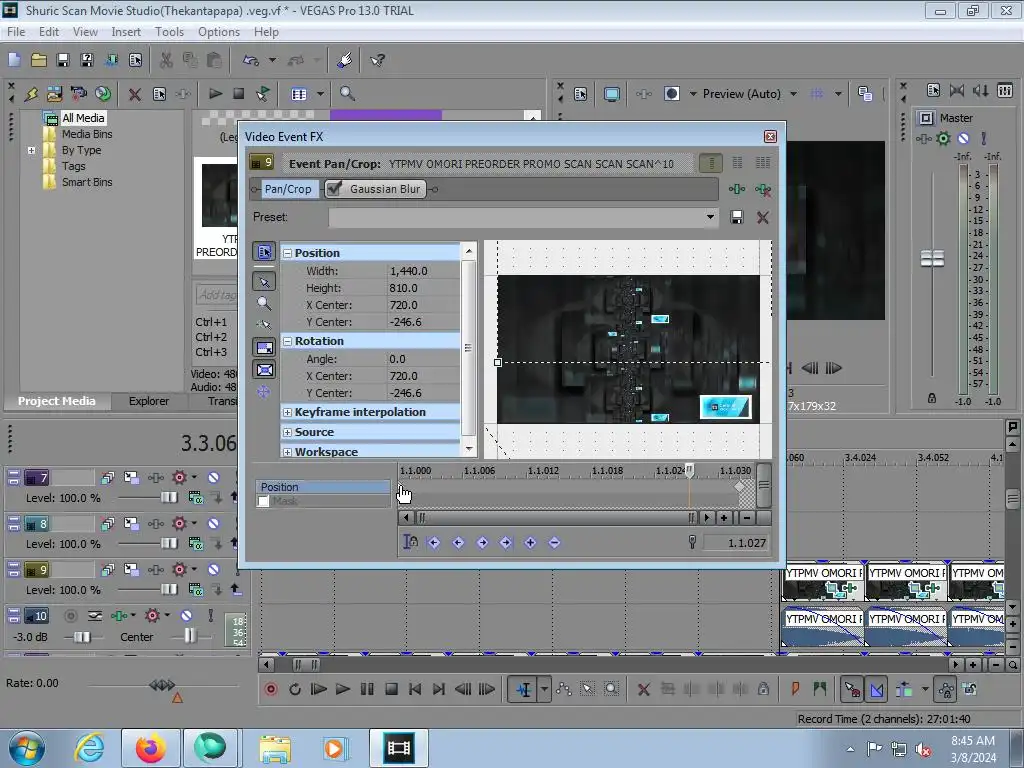Click the Play button in main transport
The image size is (1024, 768).
coord(342,689)
